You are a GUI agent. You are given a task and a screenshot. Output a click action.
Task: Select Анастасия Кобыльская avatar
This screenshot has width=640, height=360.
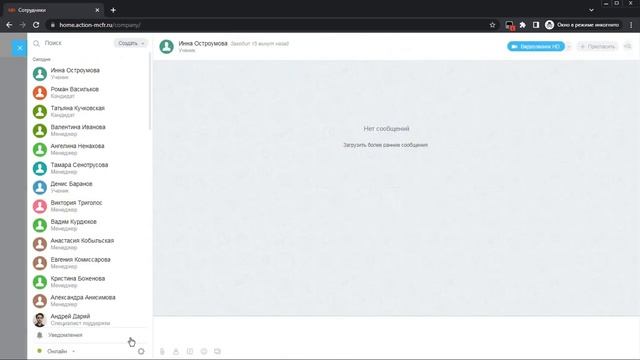[40, 244]
